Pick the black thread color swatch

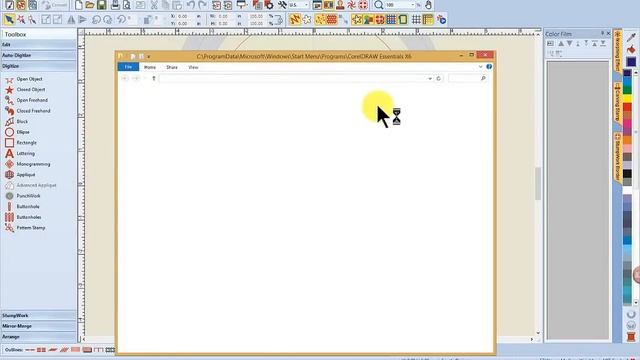pyautogui.click(x=627, y=174)
